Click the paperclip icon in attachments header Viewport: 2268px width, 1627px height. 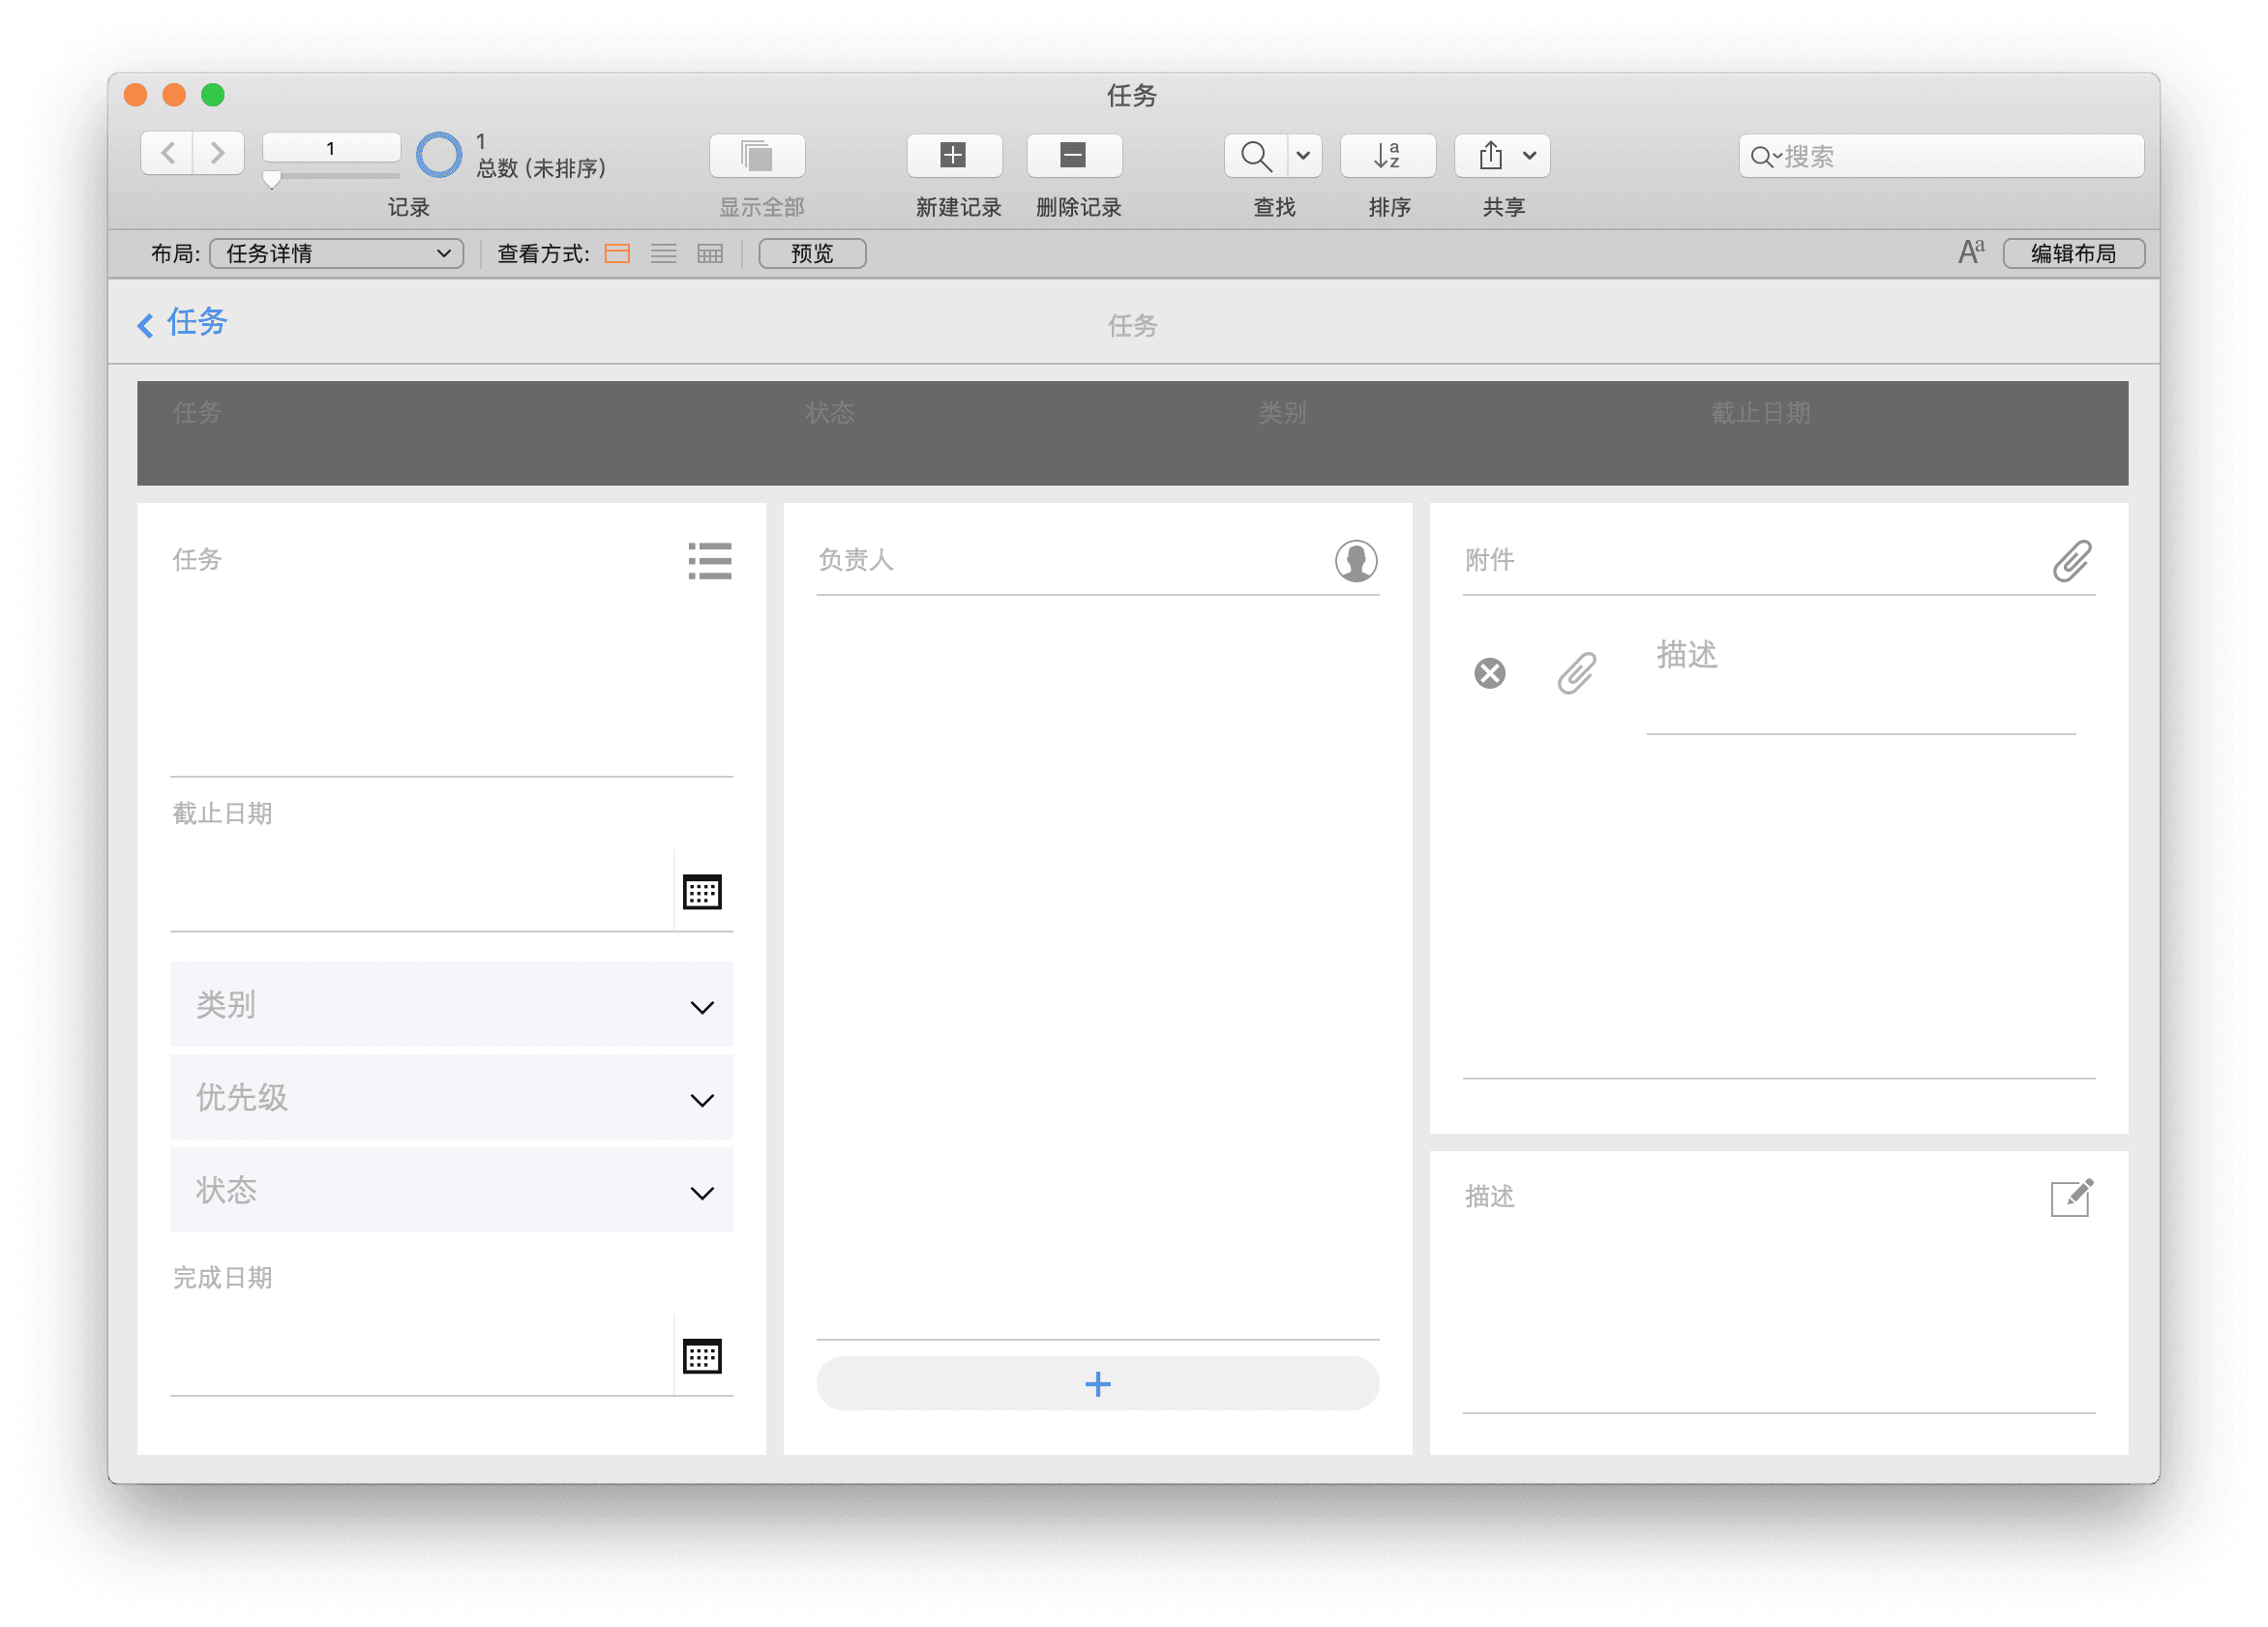pos(2071,561)
